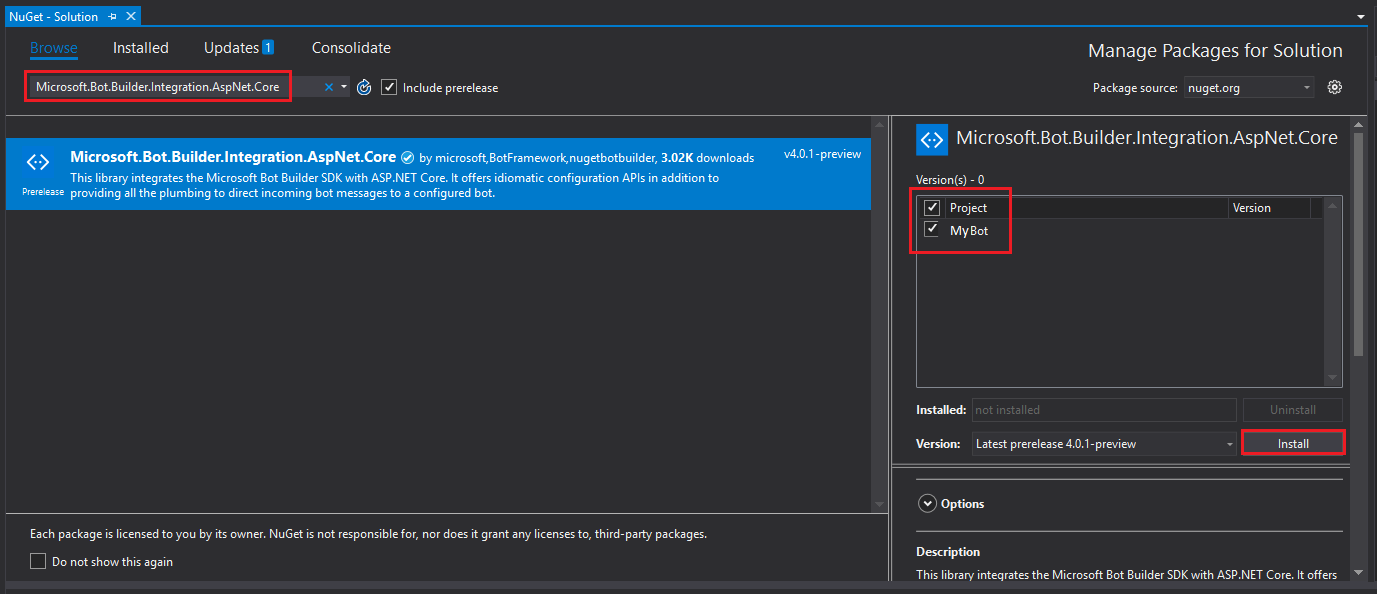This screenshot has width=1377, height=594.
Task: Uncheck the Include prerelease checkbox
Action: point(388,87)
